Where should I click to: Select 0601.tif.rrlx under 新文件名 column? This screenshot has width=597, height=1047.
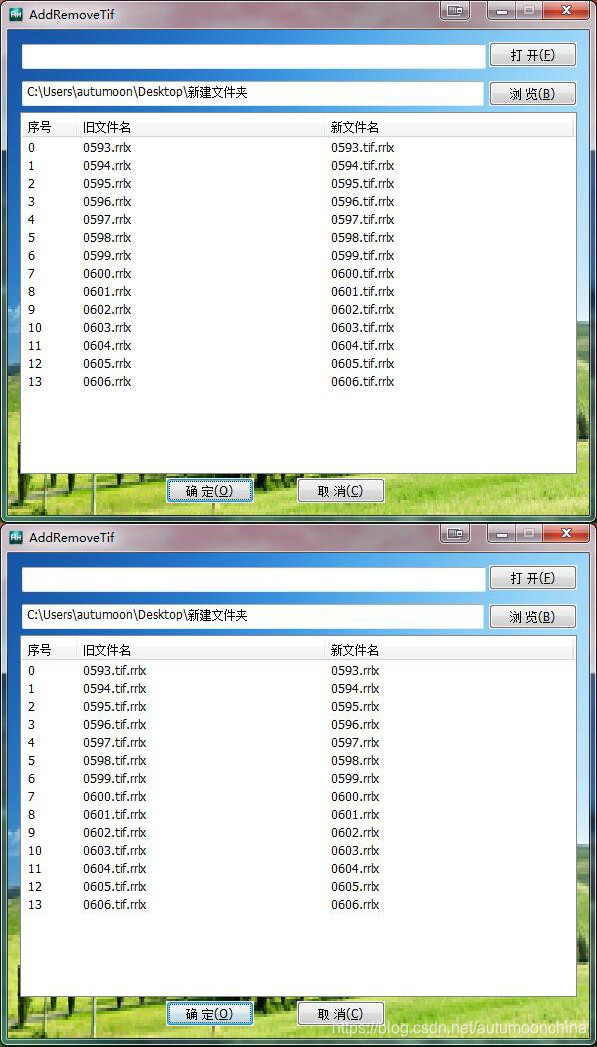363,292
